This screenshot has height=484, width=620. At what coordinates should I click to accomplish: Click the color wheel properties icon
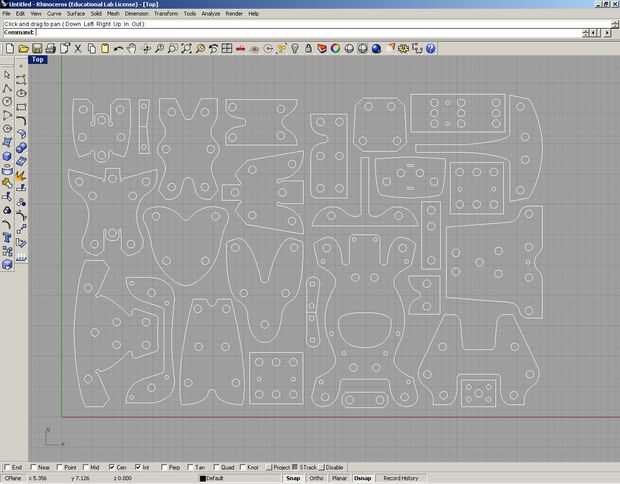point(335,49)
